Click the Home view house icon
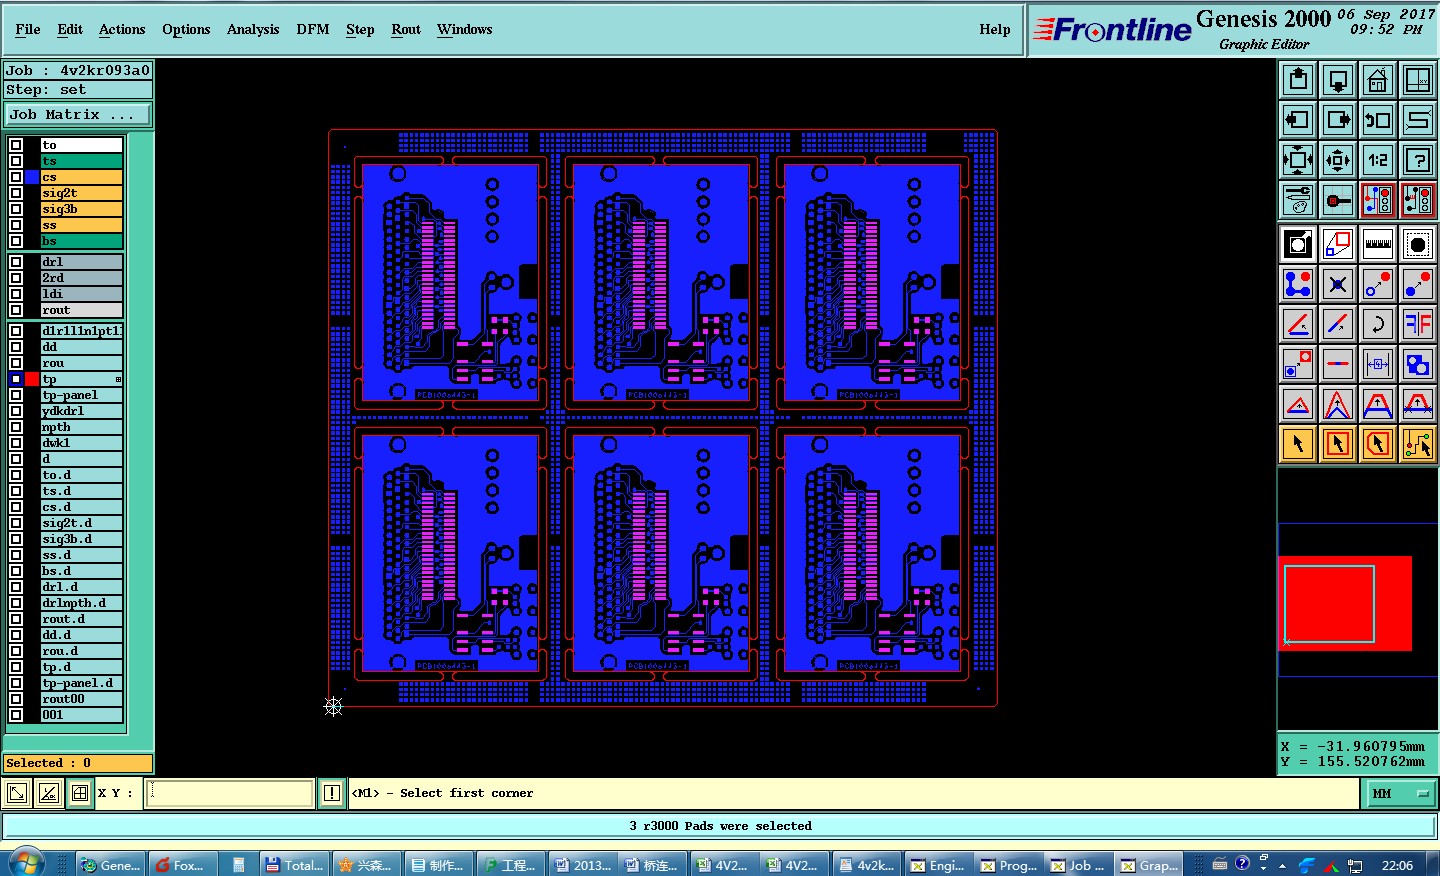Screen dimensions: 1440x876 [1377, 80]
